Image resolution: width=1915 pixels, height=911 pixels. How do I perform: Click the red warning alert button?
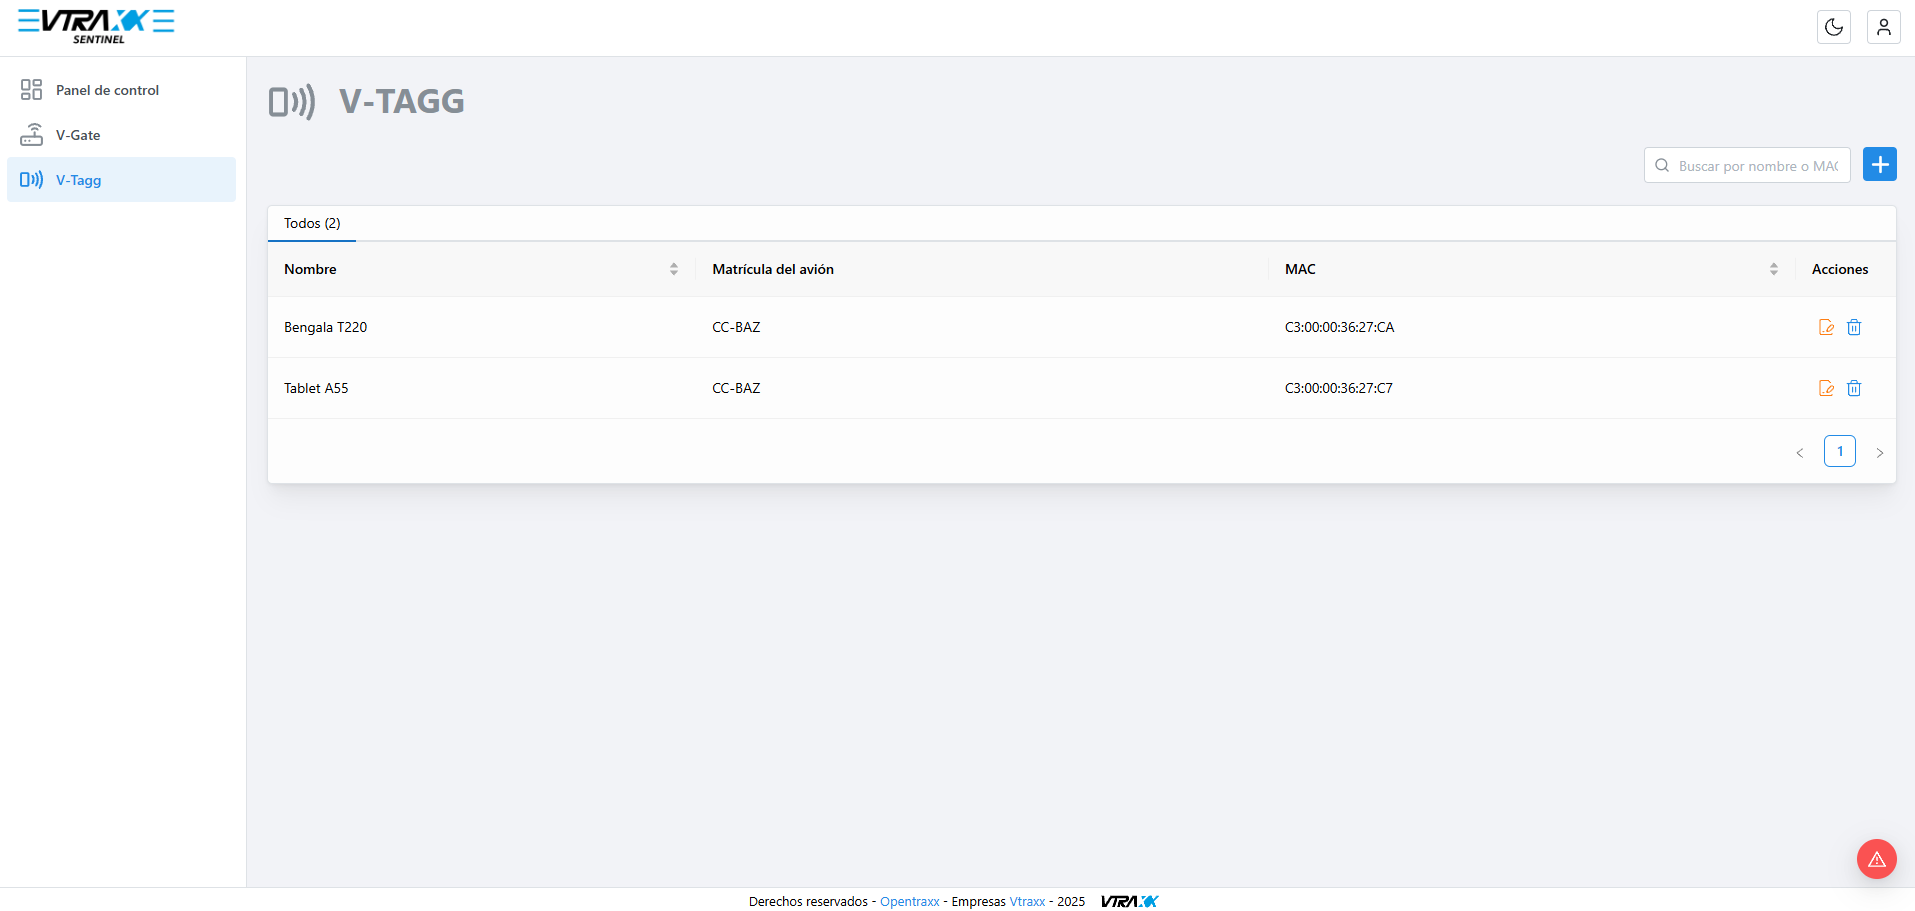[1877, 859]
